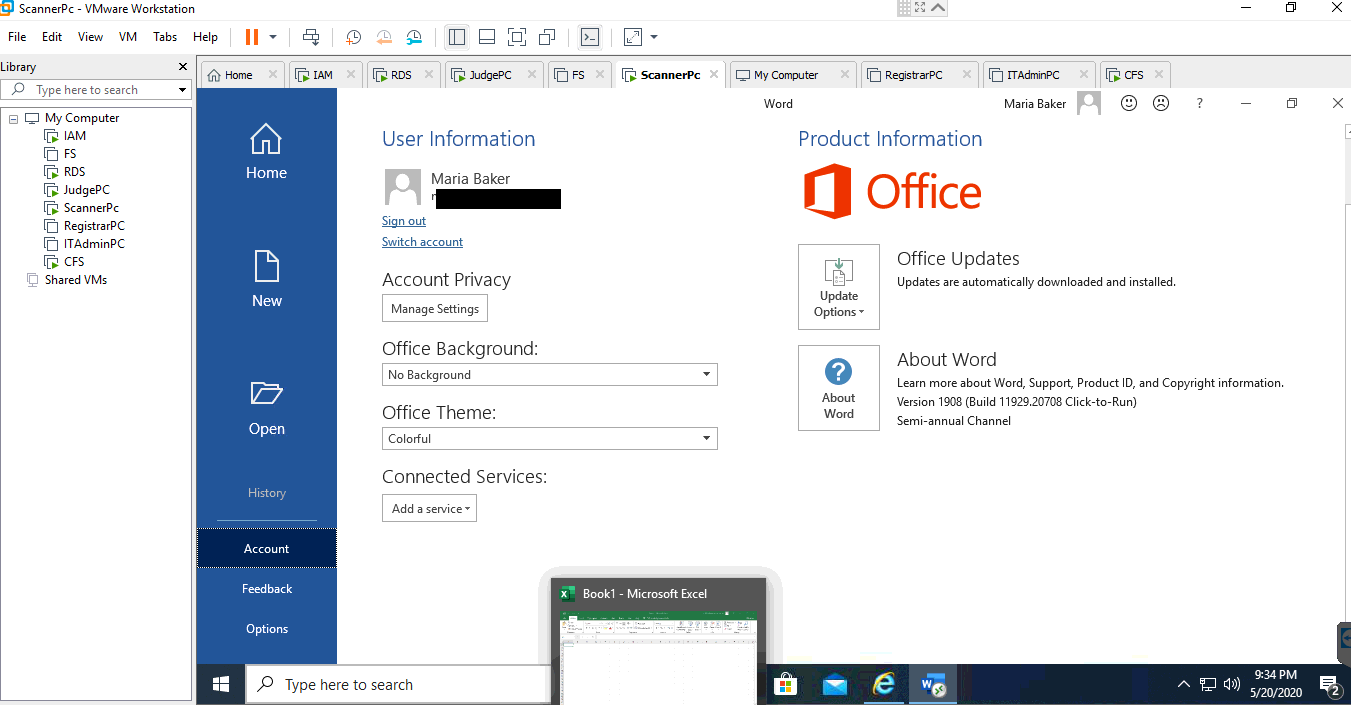Open the View menu
Viewport: 1351px width, 705px height.
pyautogui.click(x=90, y=37)
